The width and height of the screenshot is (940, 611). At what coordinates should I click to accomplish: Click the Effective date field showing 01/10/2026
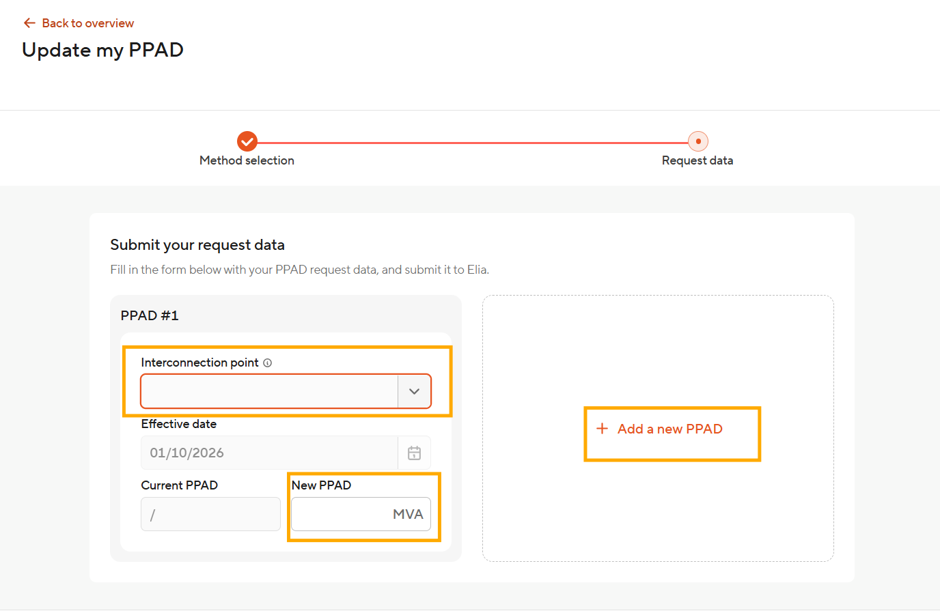(269, 453)
